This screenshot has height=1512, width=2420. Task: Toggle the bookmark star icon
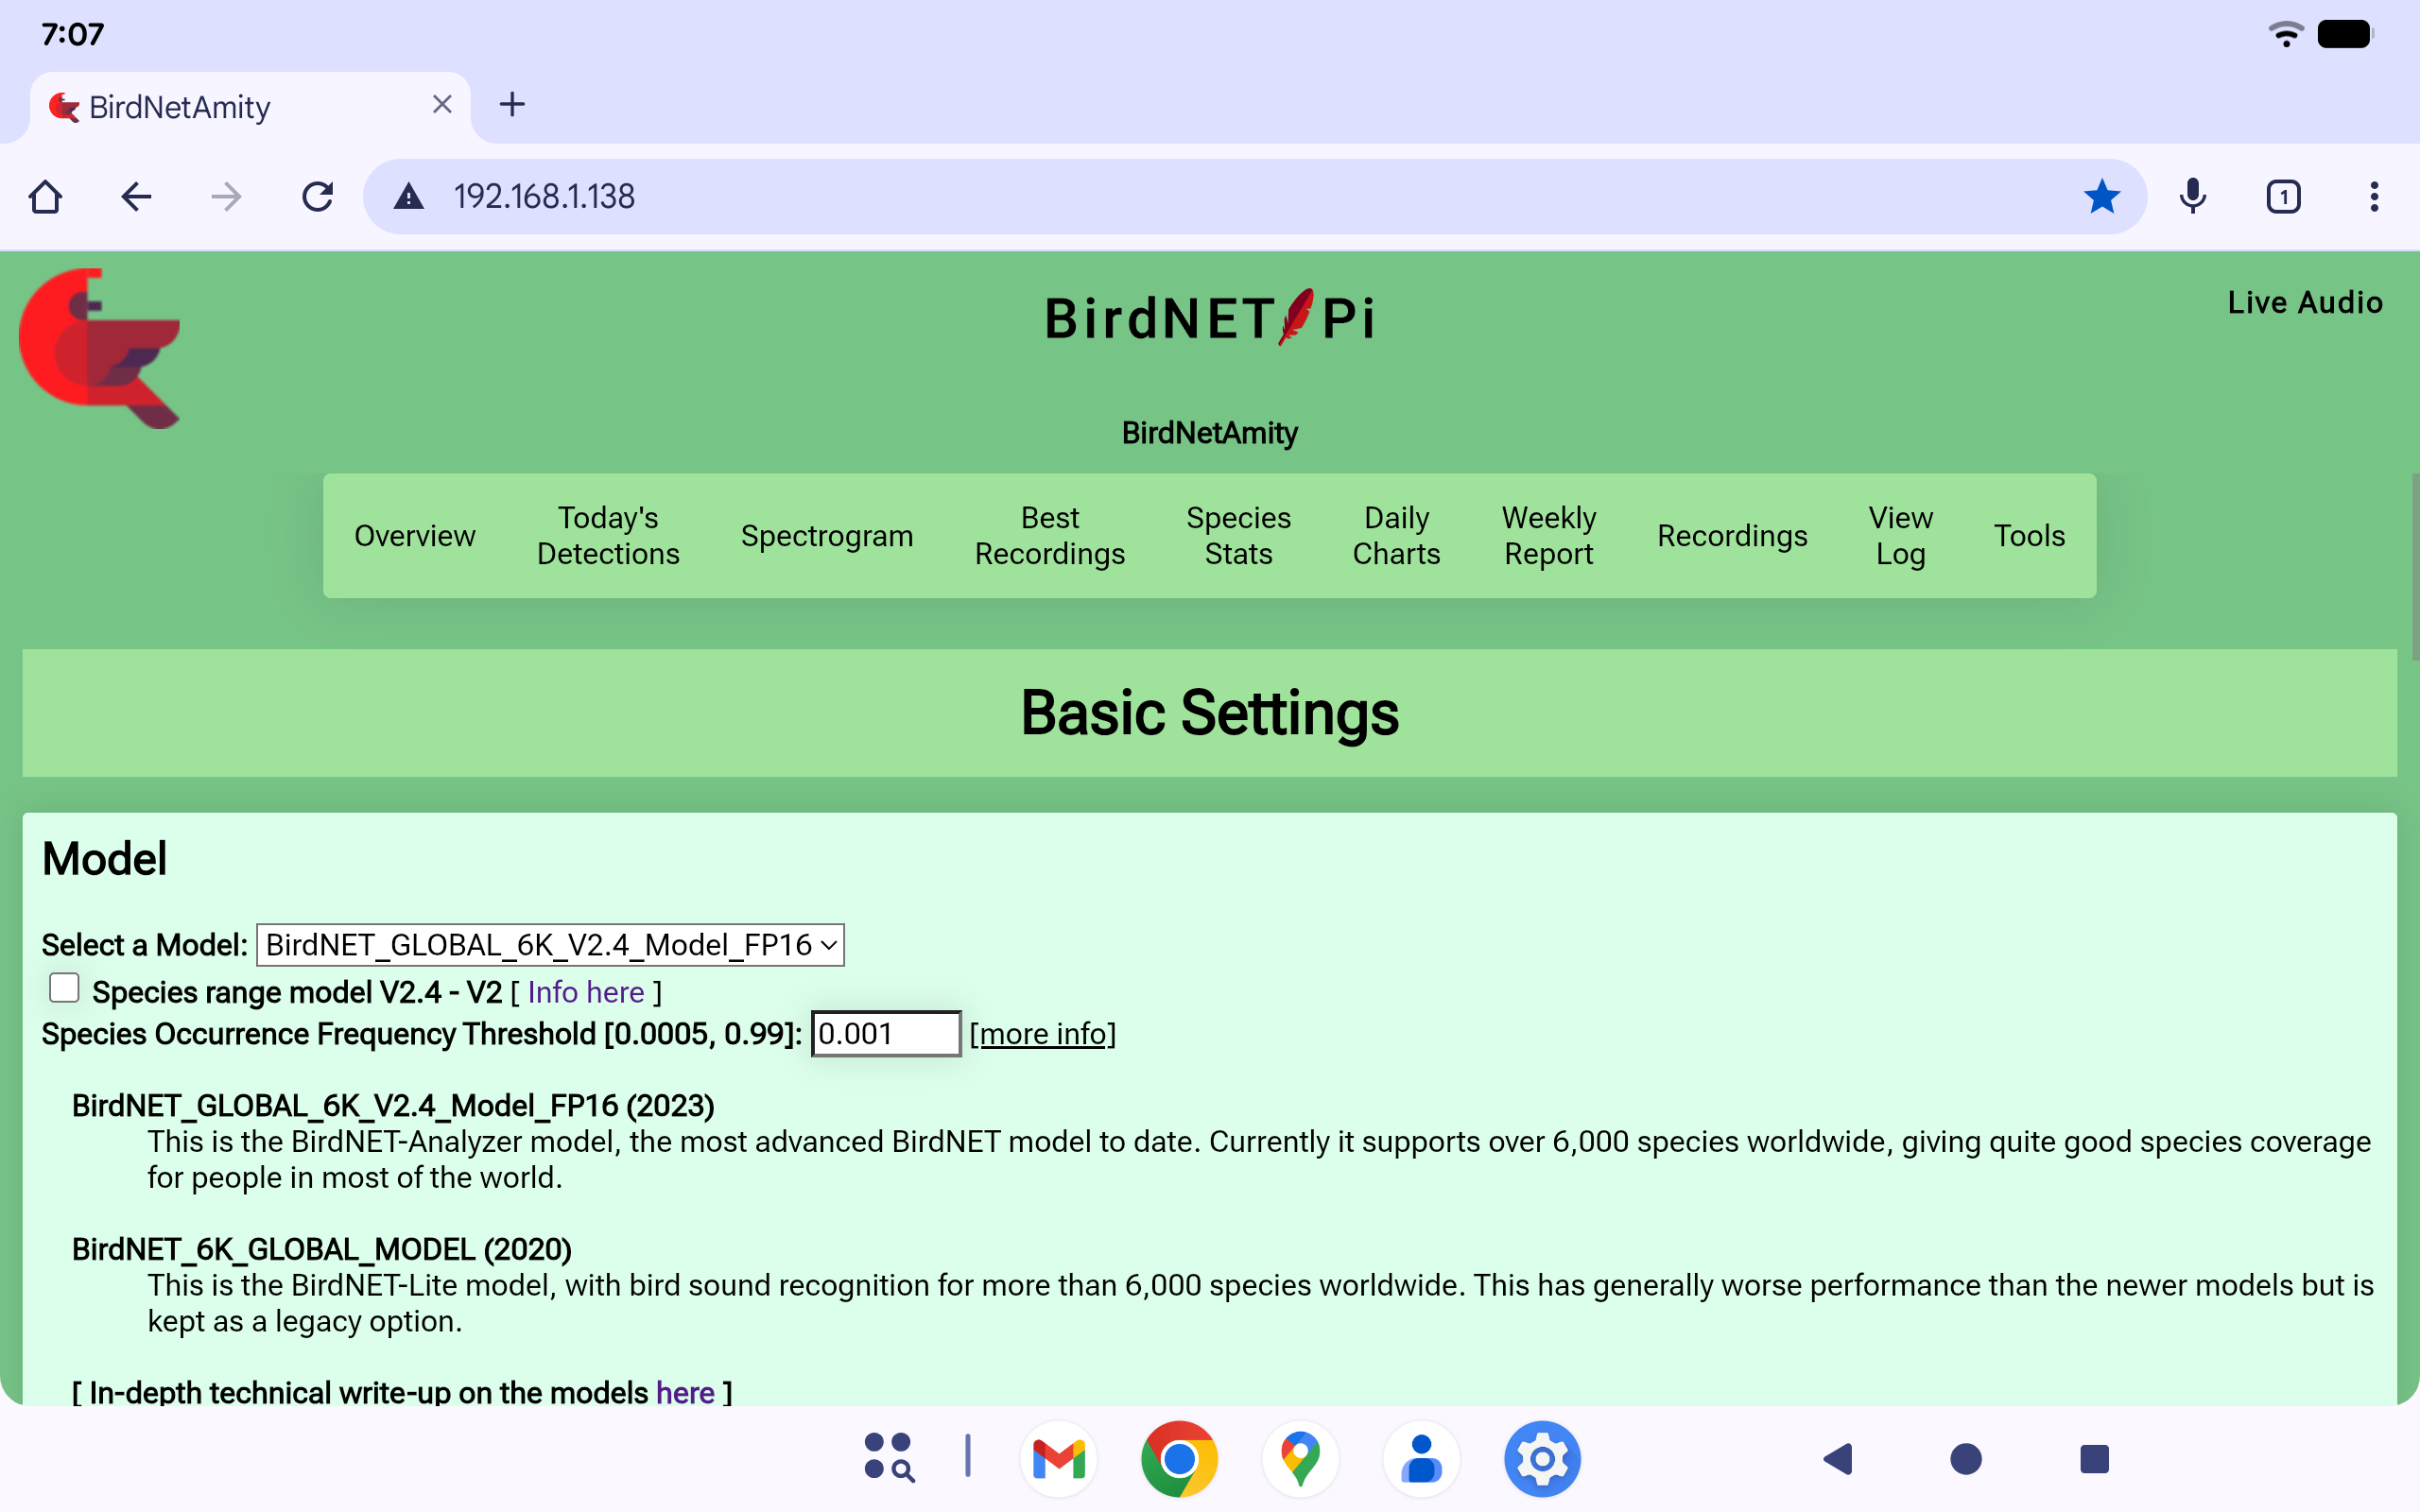(x=2101, y=197)
